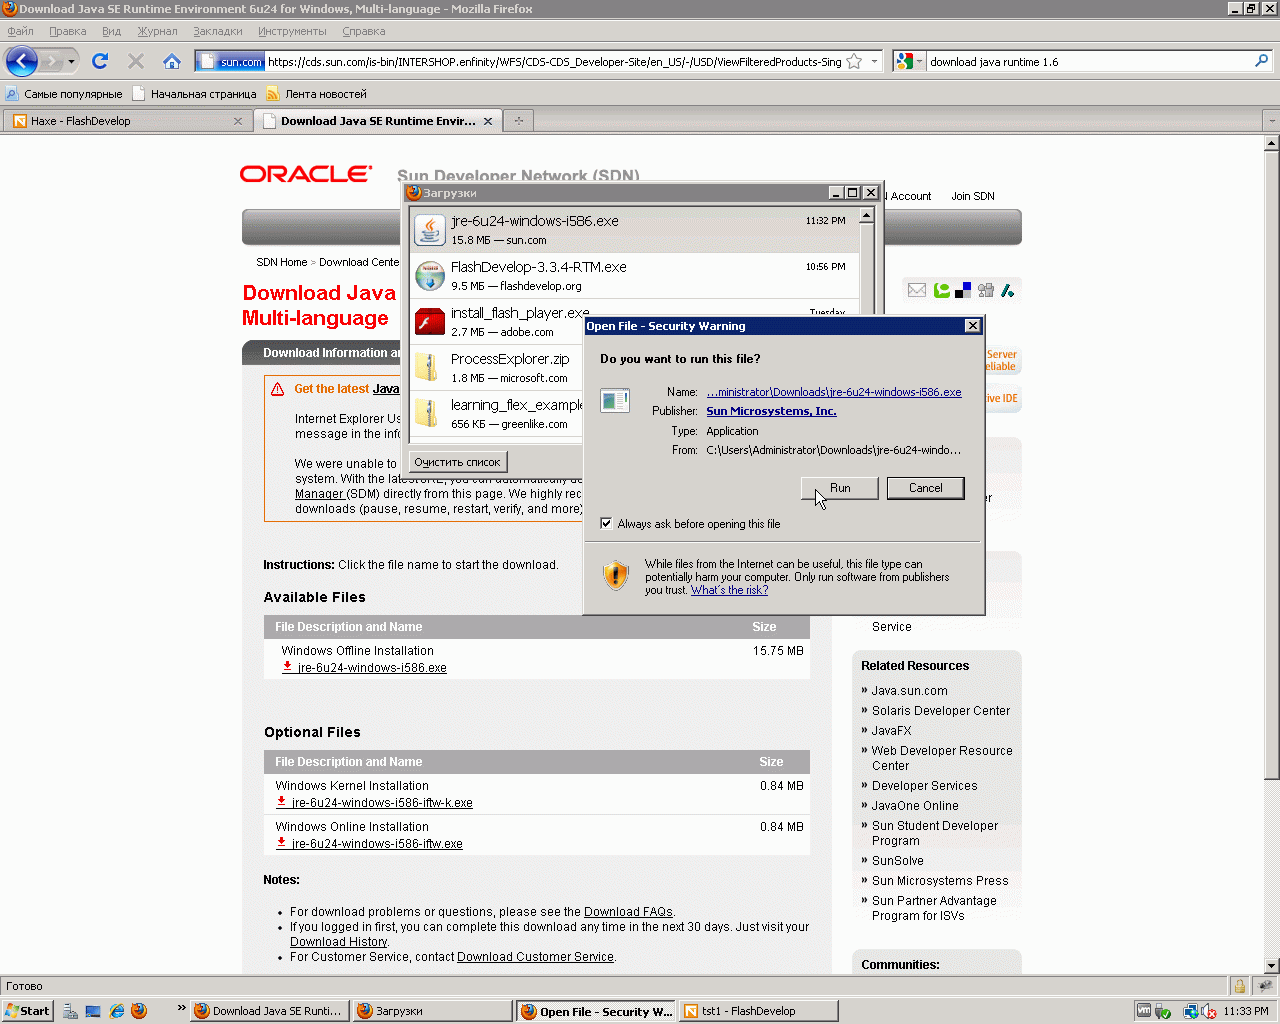The height and width of the screenshot is (1024, 1280).
Task: Click the FlashDevelop-3.3.4-RTM.exe download icon
Action: pyautogui.click(x=429, y=276)
